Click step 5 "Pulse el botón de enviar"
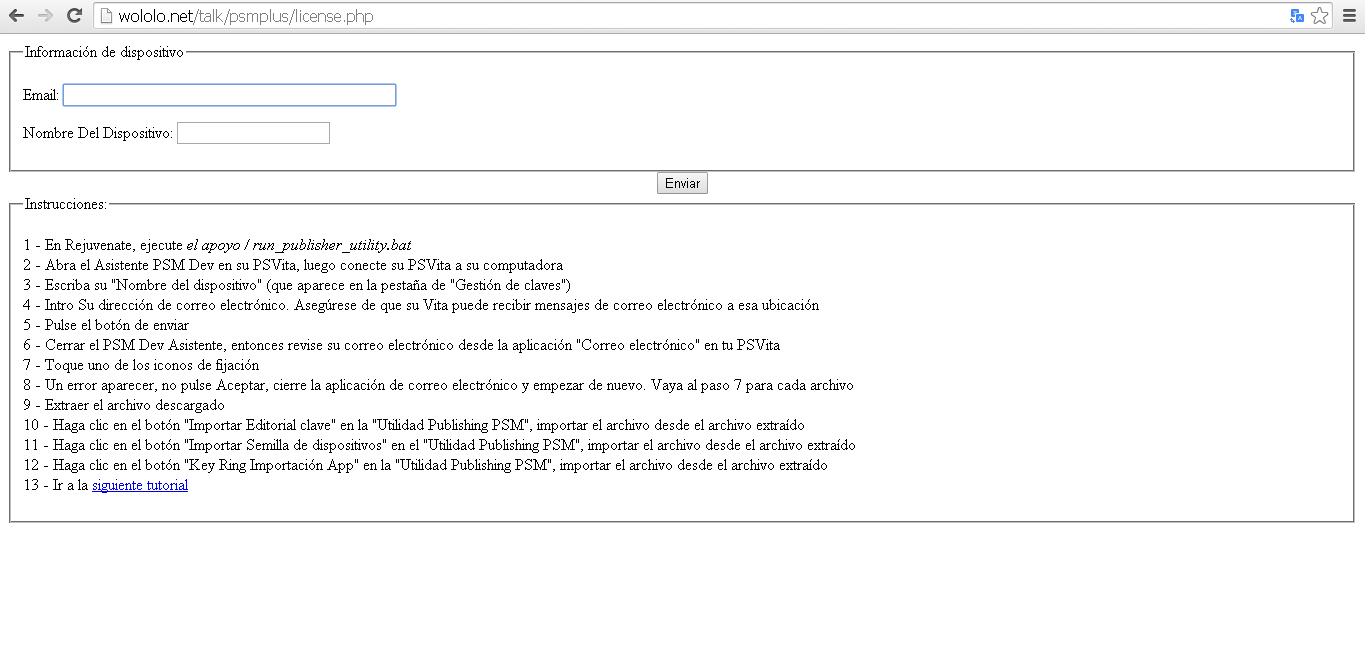 [x=106, y=325]
